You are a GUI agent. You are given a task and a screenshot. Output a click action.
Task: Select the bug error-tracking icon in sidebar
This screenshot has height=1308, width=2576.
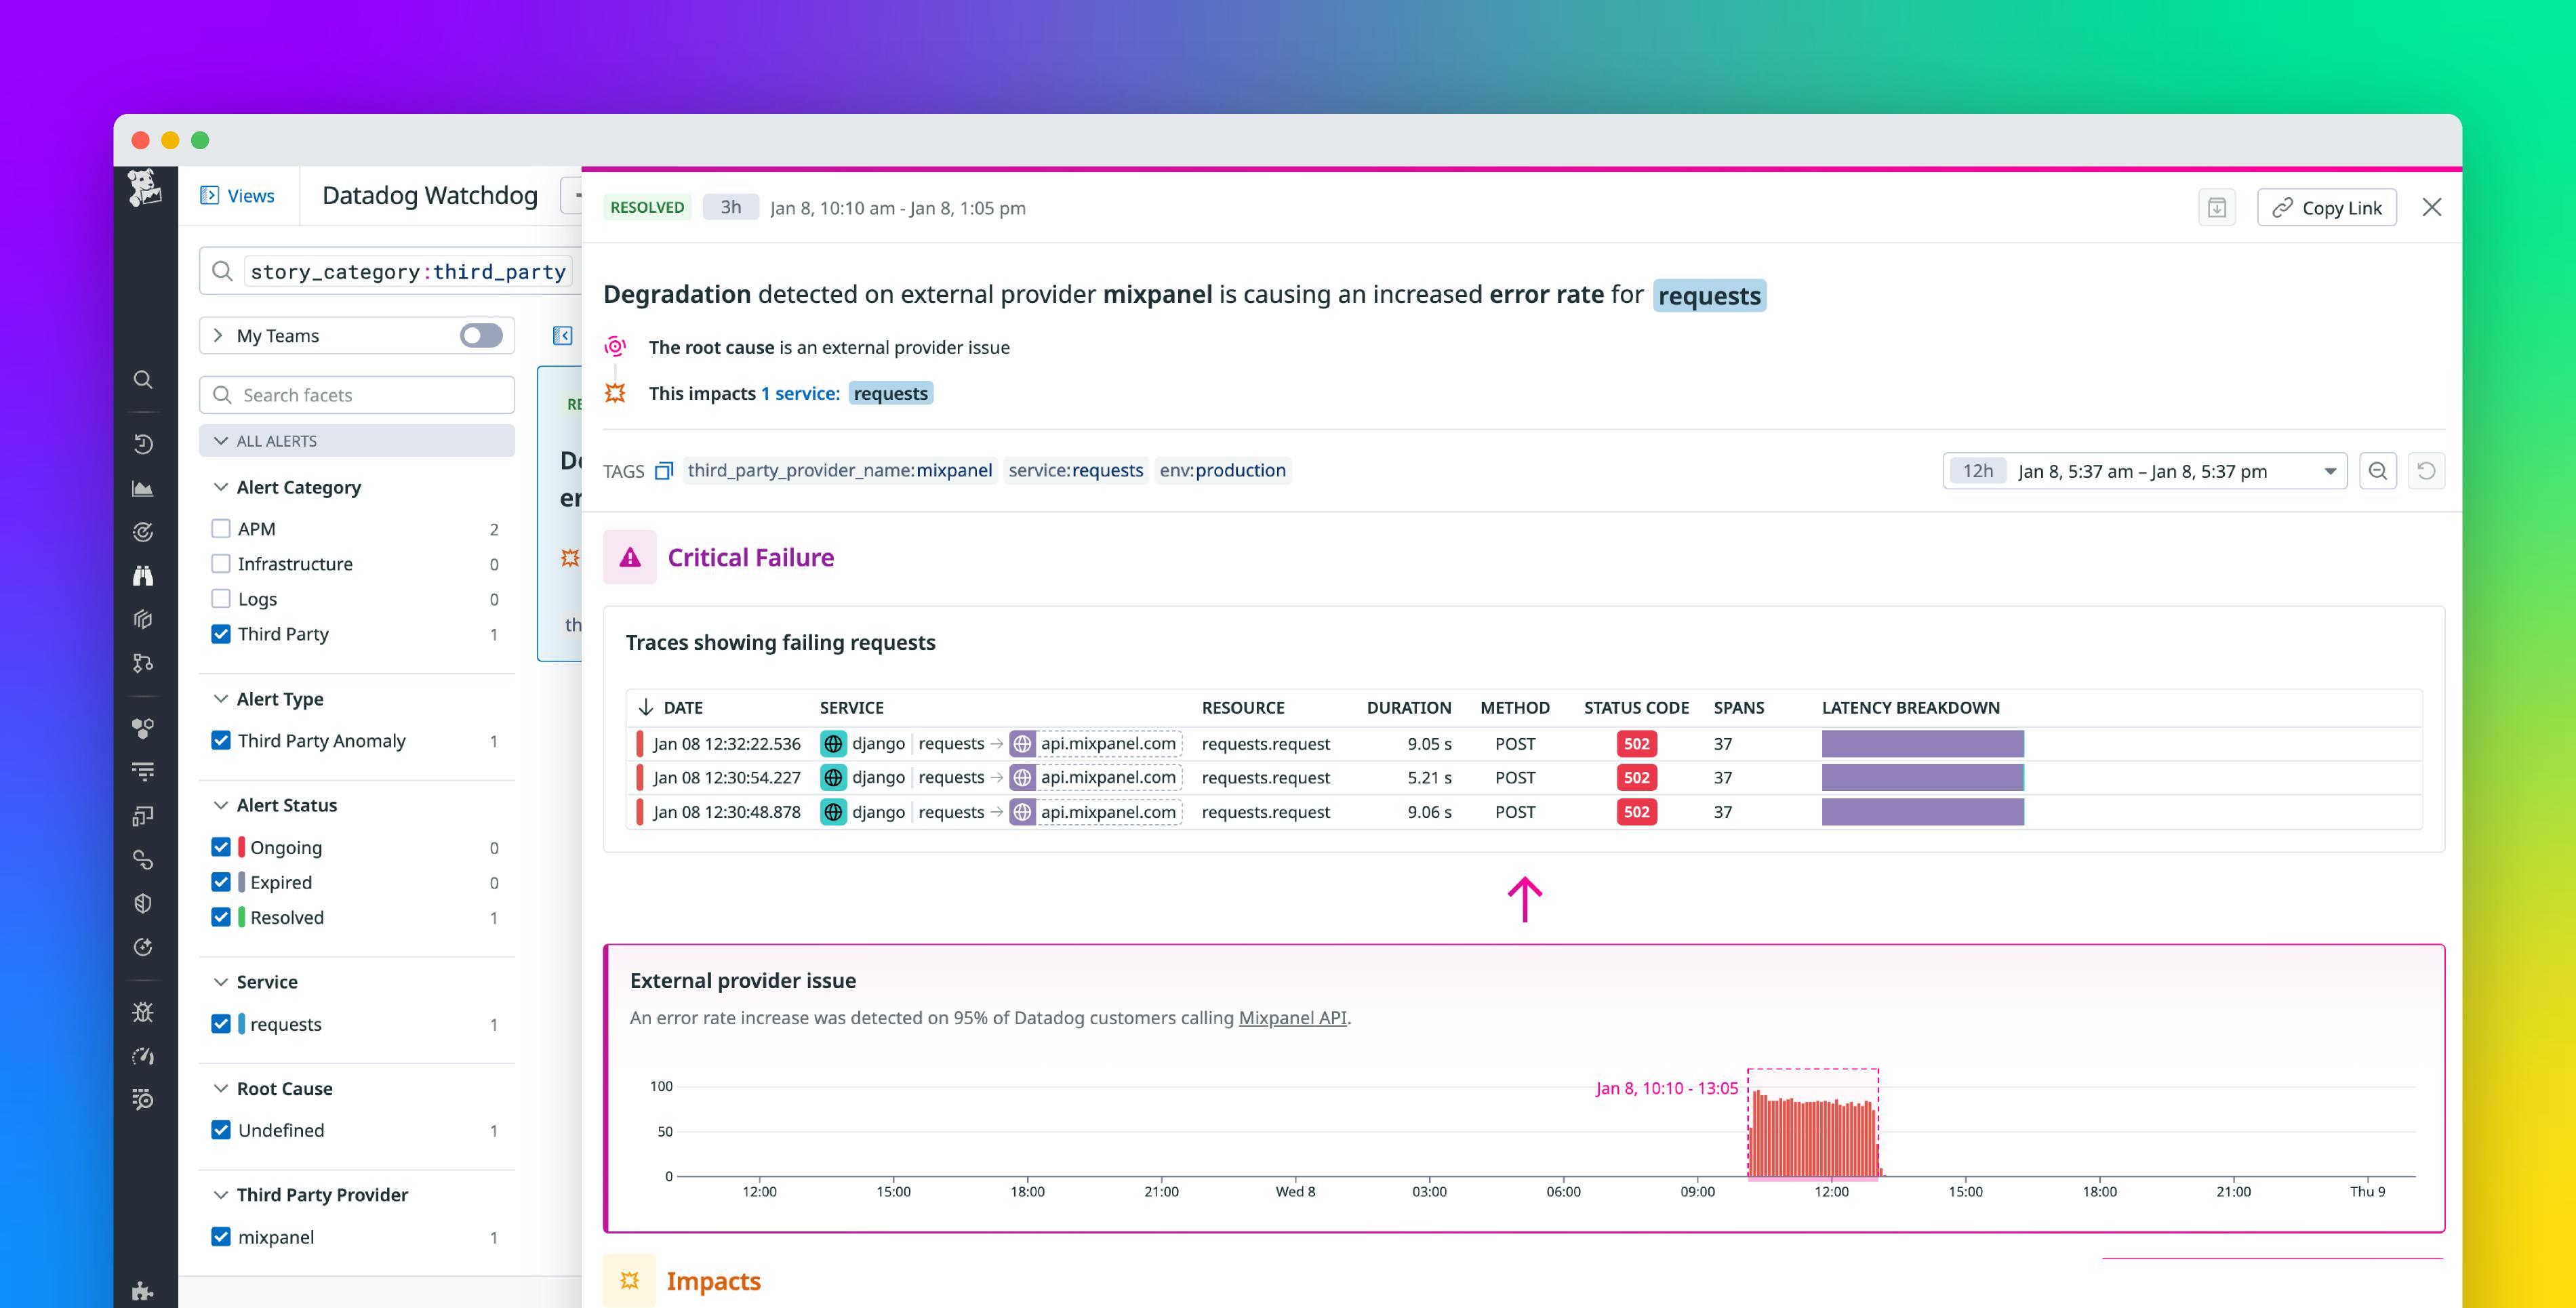(x=143, y=1012)
